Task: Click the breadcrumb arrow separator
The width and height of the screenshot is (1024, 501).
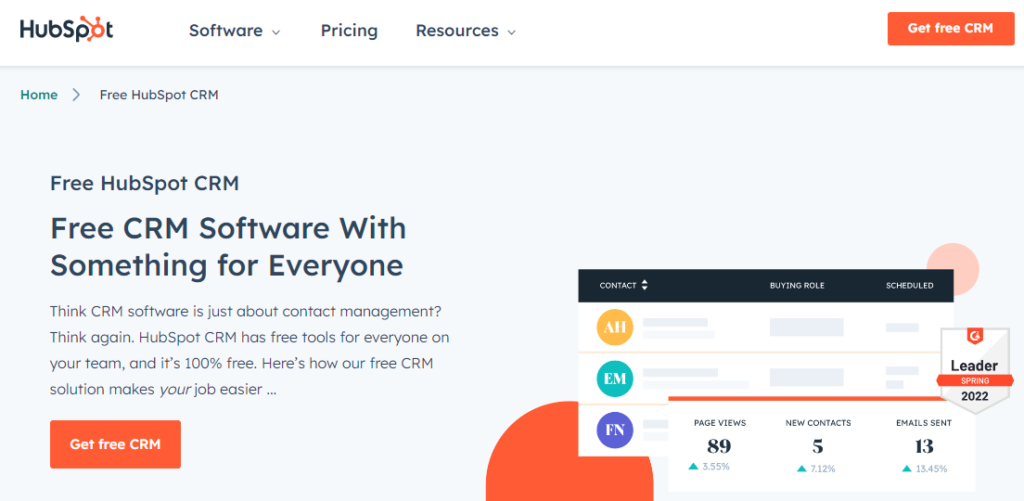Action: pyautogui.click(x=76, y=95)
